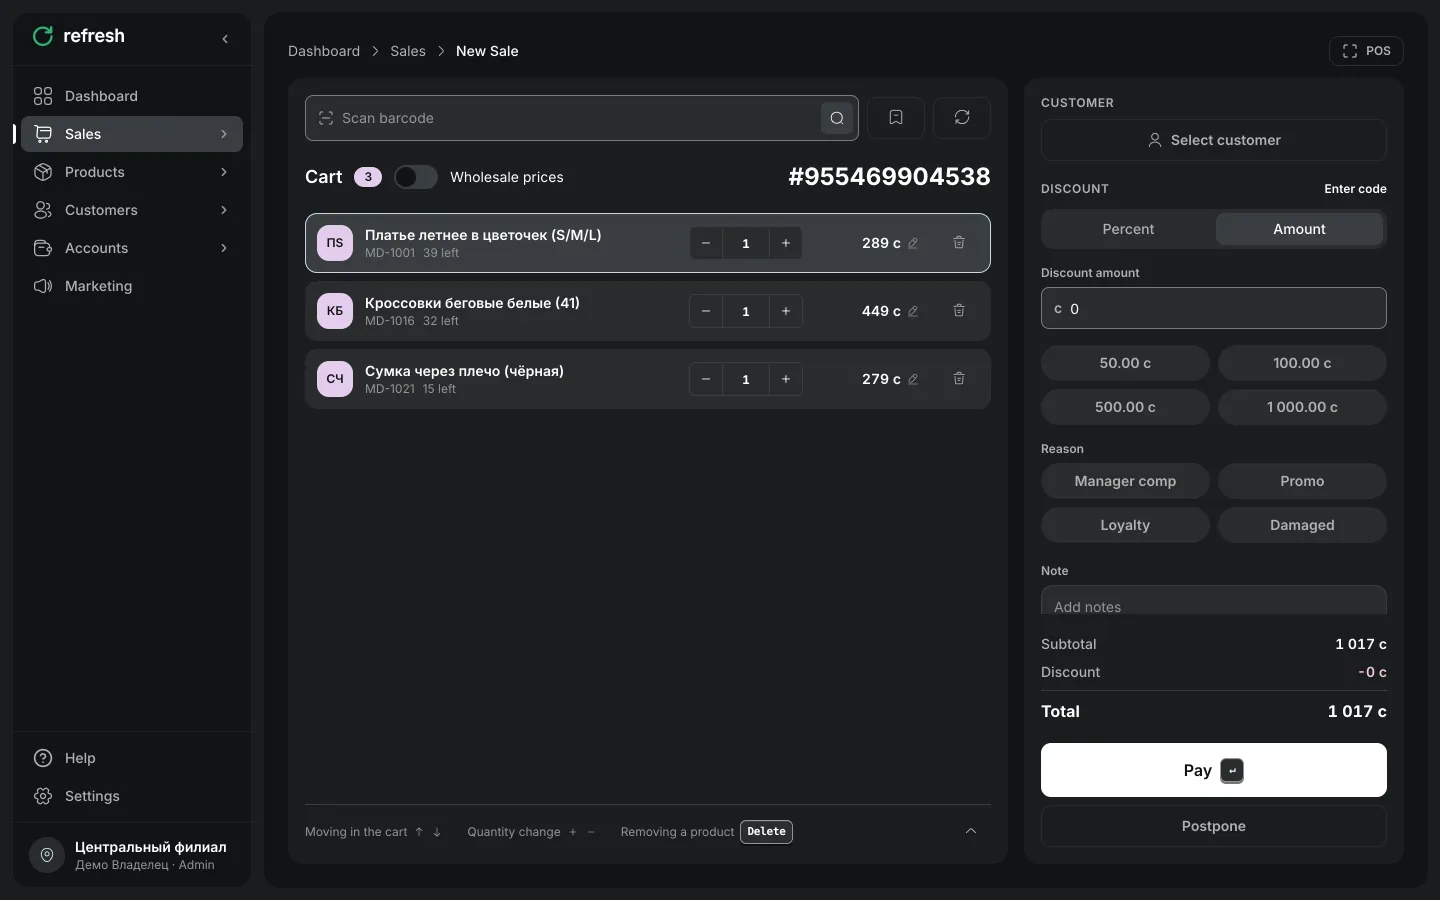Image resolution: width=1440 pixels, height=900 pixels.
Task: Apply the 50.00 c quick discount
Action: point(1125,363)
